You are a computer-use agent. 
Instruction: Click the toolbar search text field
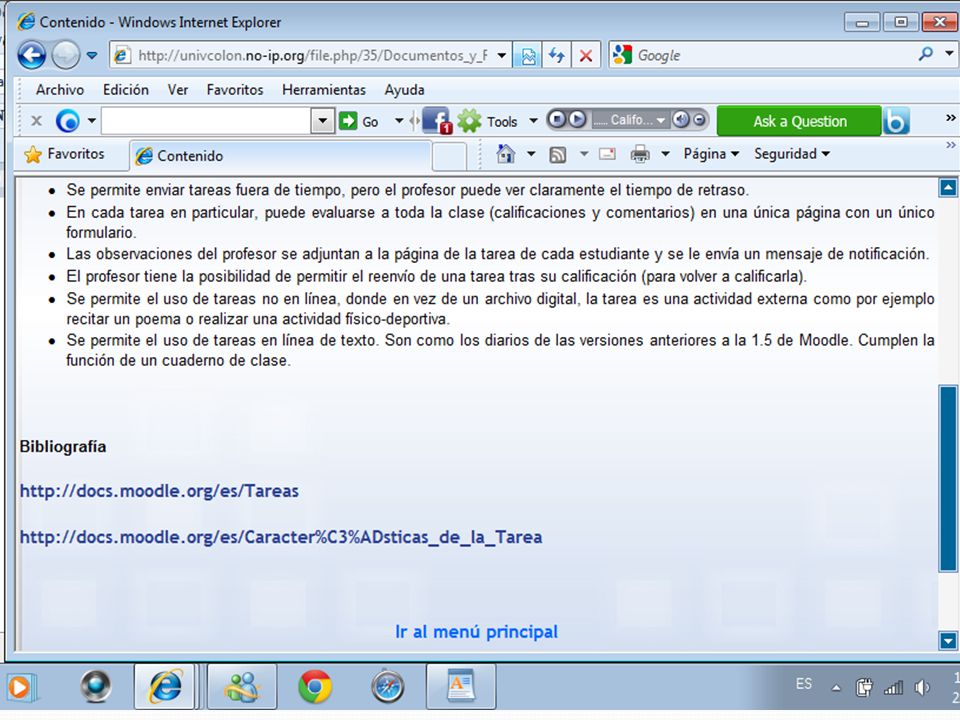coord(206,121)
